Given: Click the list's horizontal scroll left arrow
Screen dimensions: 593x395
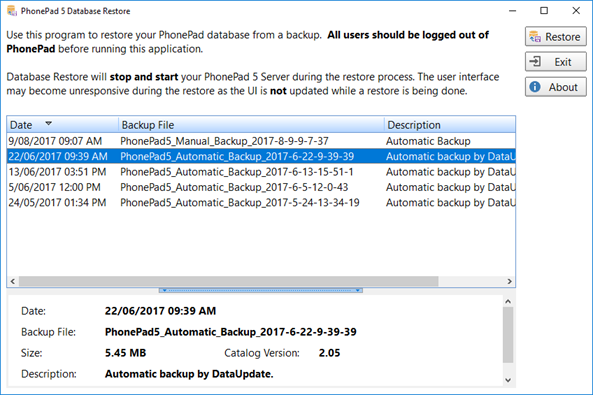Looking at the screenshot, I should click(x=13, y=281).
